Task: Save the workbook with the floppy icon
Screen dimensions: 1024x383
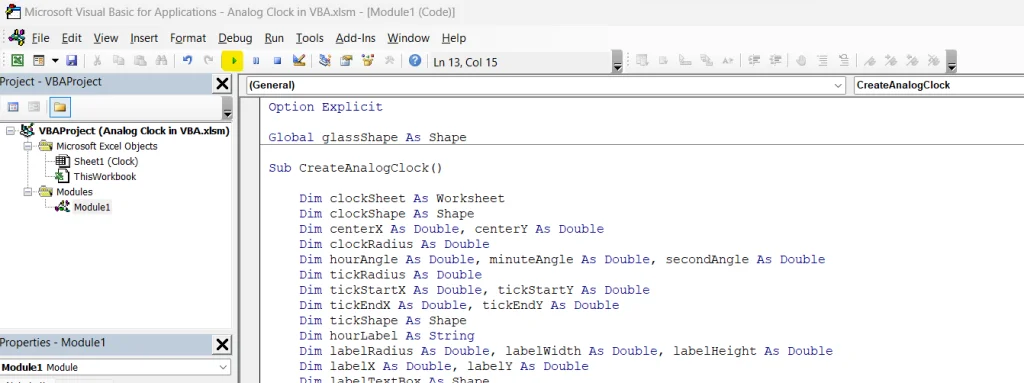Action: pyautogui.click(x=72, y=61)
